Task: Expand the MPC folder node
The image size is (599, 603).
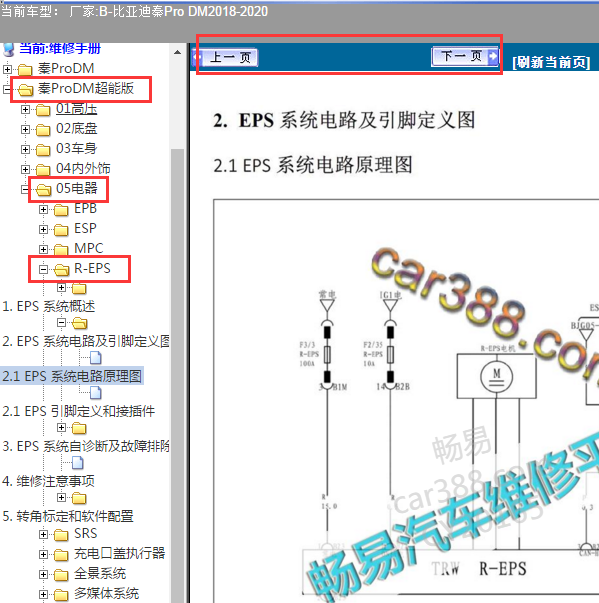Action: [x=43, y=249]
